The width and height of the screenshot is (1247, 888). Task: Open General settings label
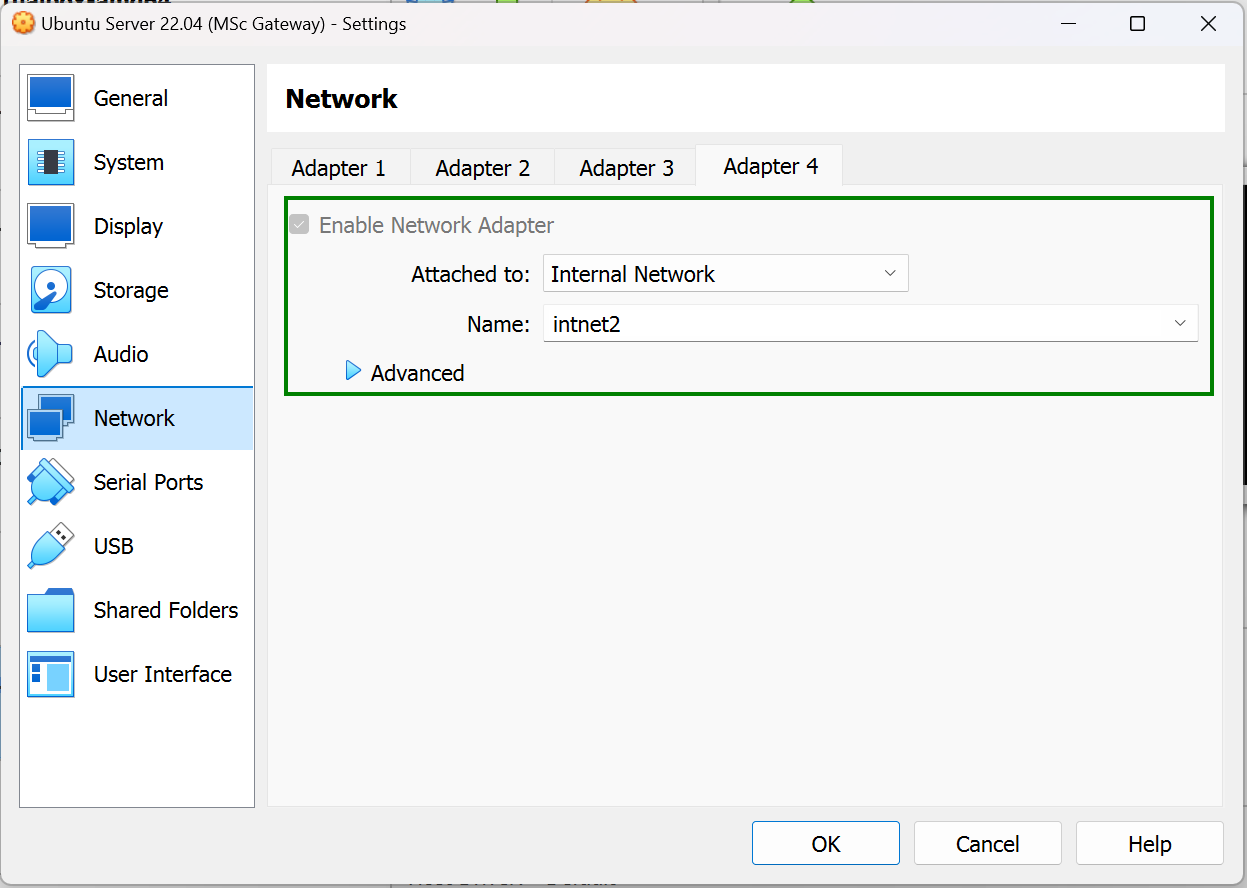click(x=131, y=98)
